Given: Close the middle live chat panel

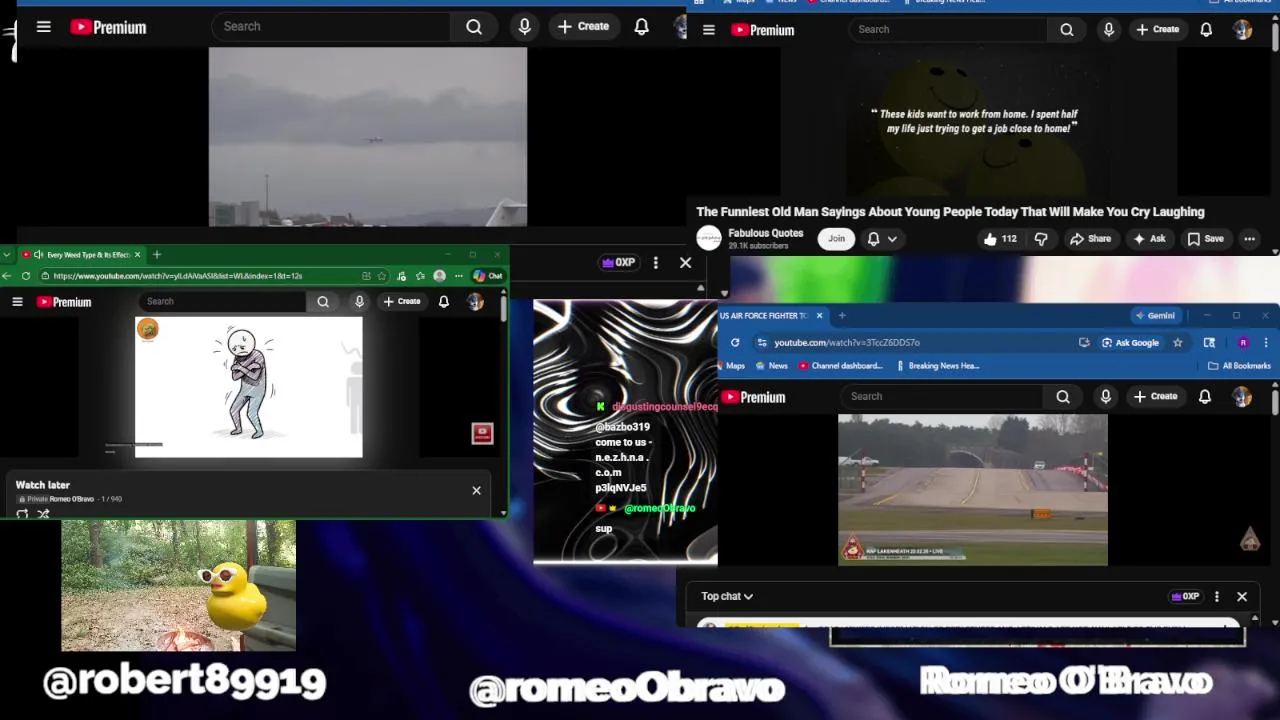Looking at the screenshot, I should point(685,263).
